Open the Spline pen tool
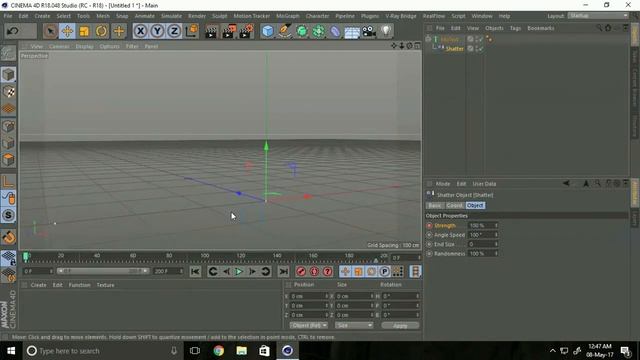 pyautogui.click(x=284, y=31)
